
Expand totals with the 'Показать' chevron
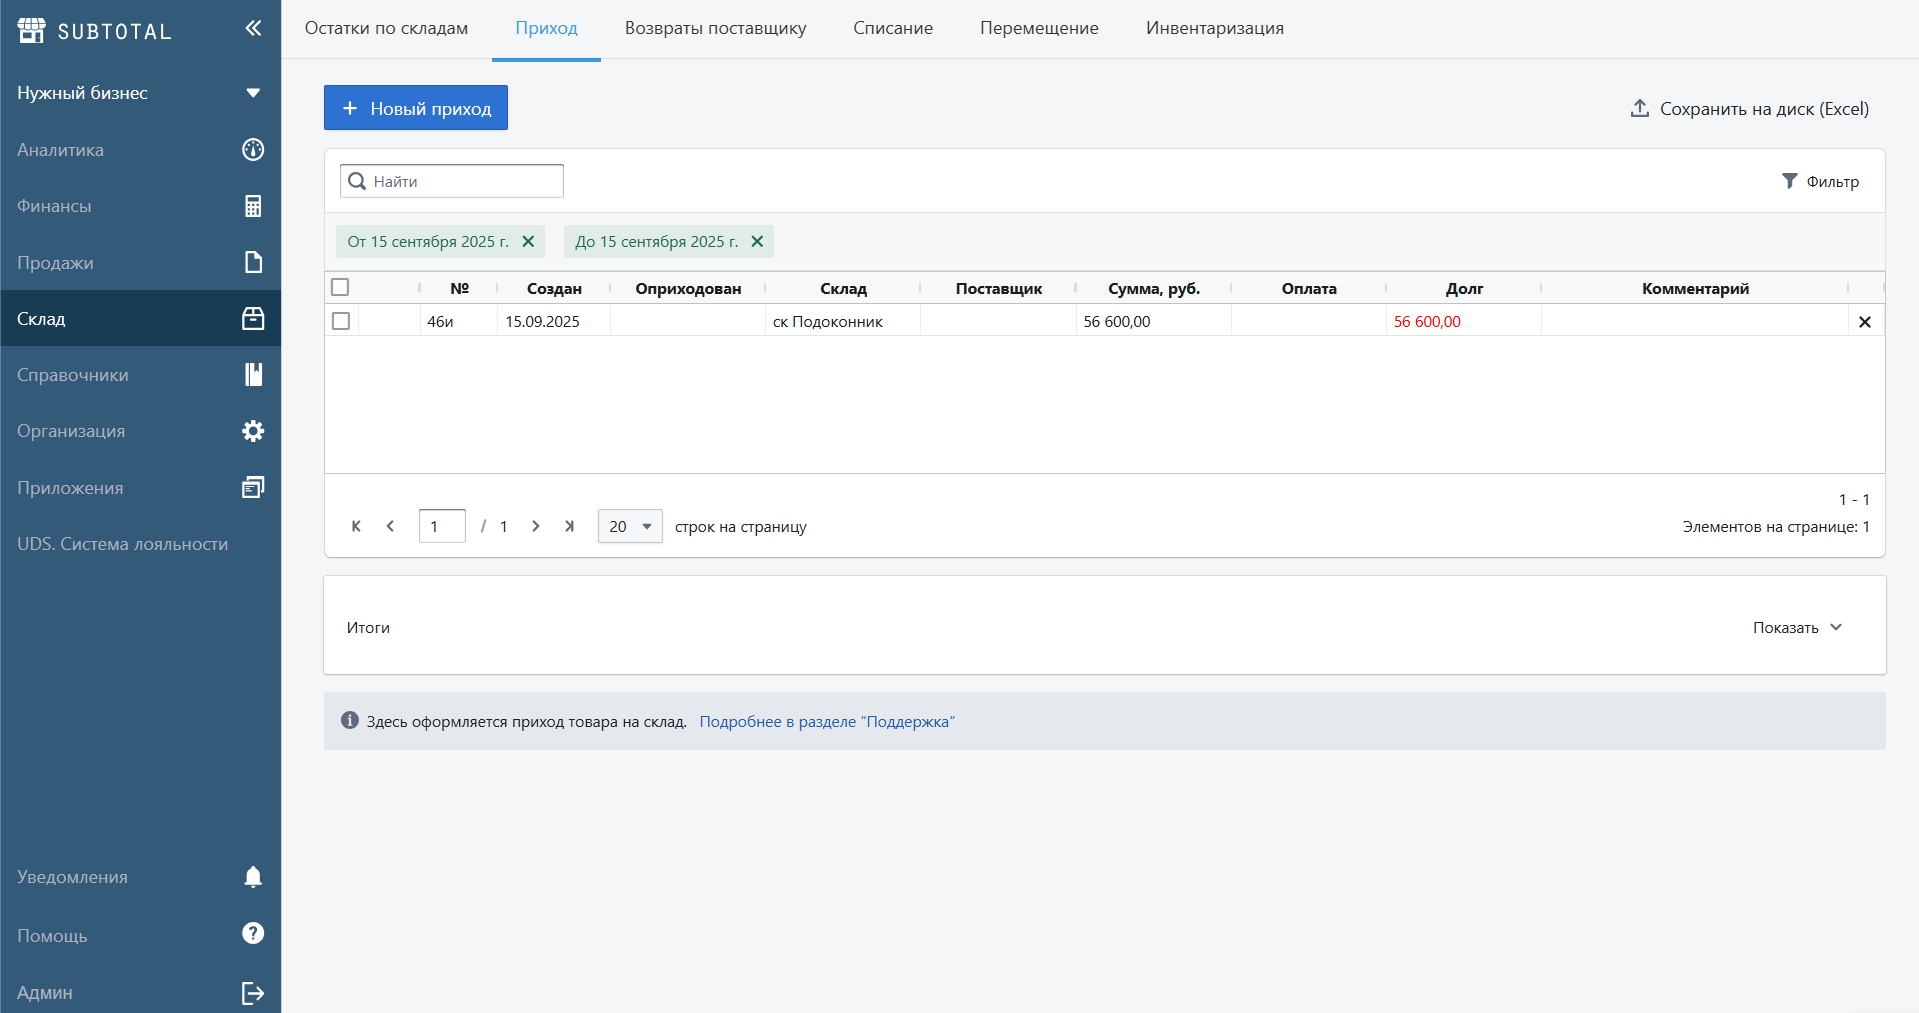pyautogui.click(x=1836, y=627)
